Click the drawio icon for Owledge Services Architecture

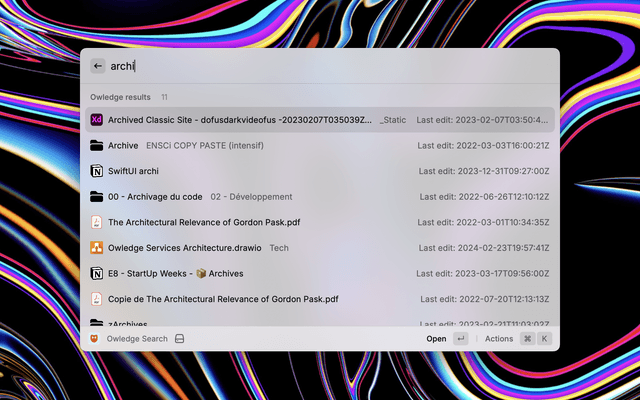click(97, 248)
